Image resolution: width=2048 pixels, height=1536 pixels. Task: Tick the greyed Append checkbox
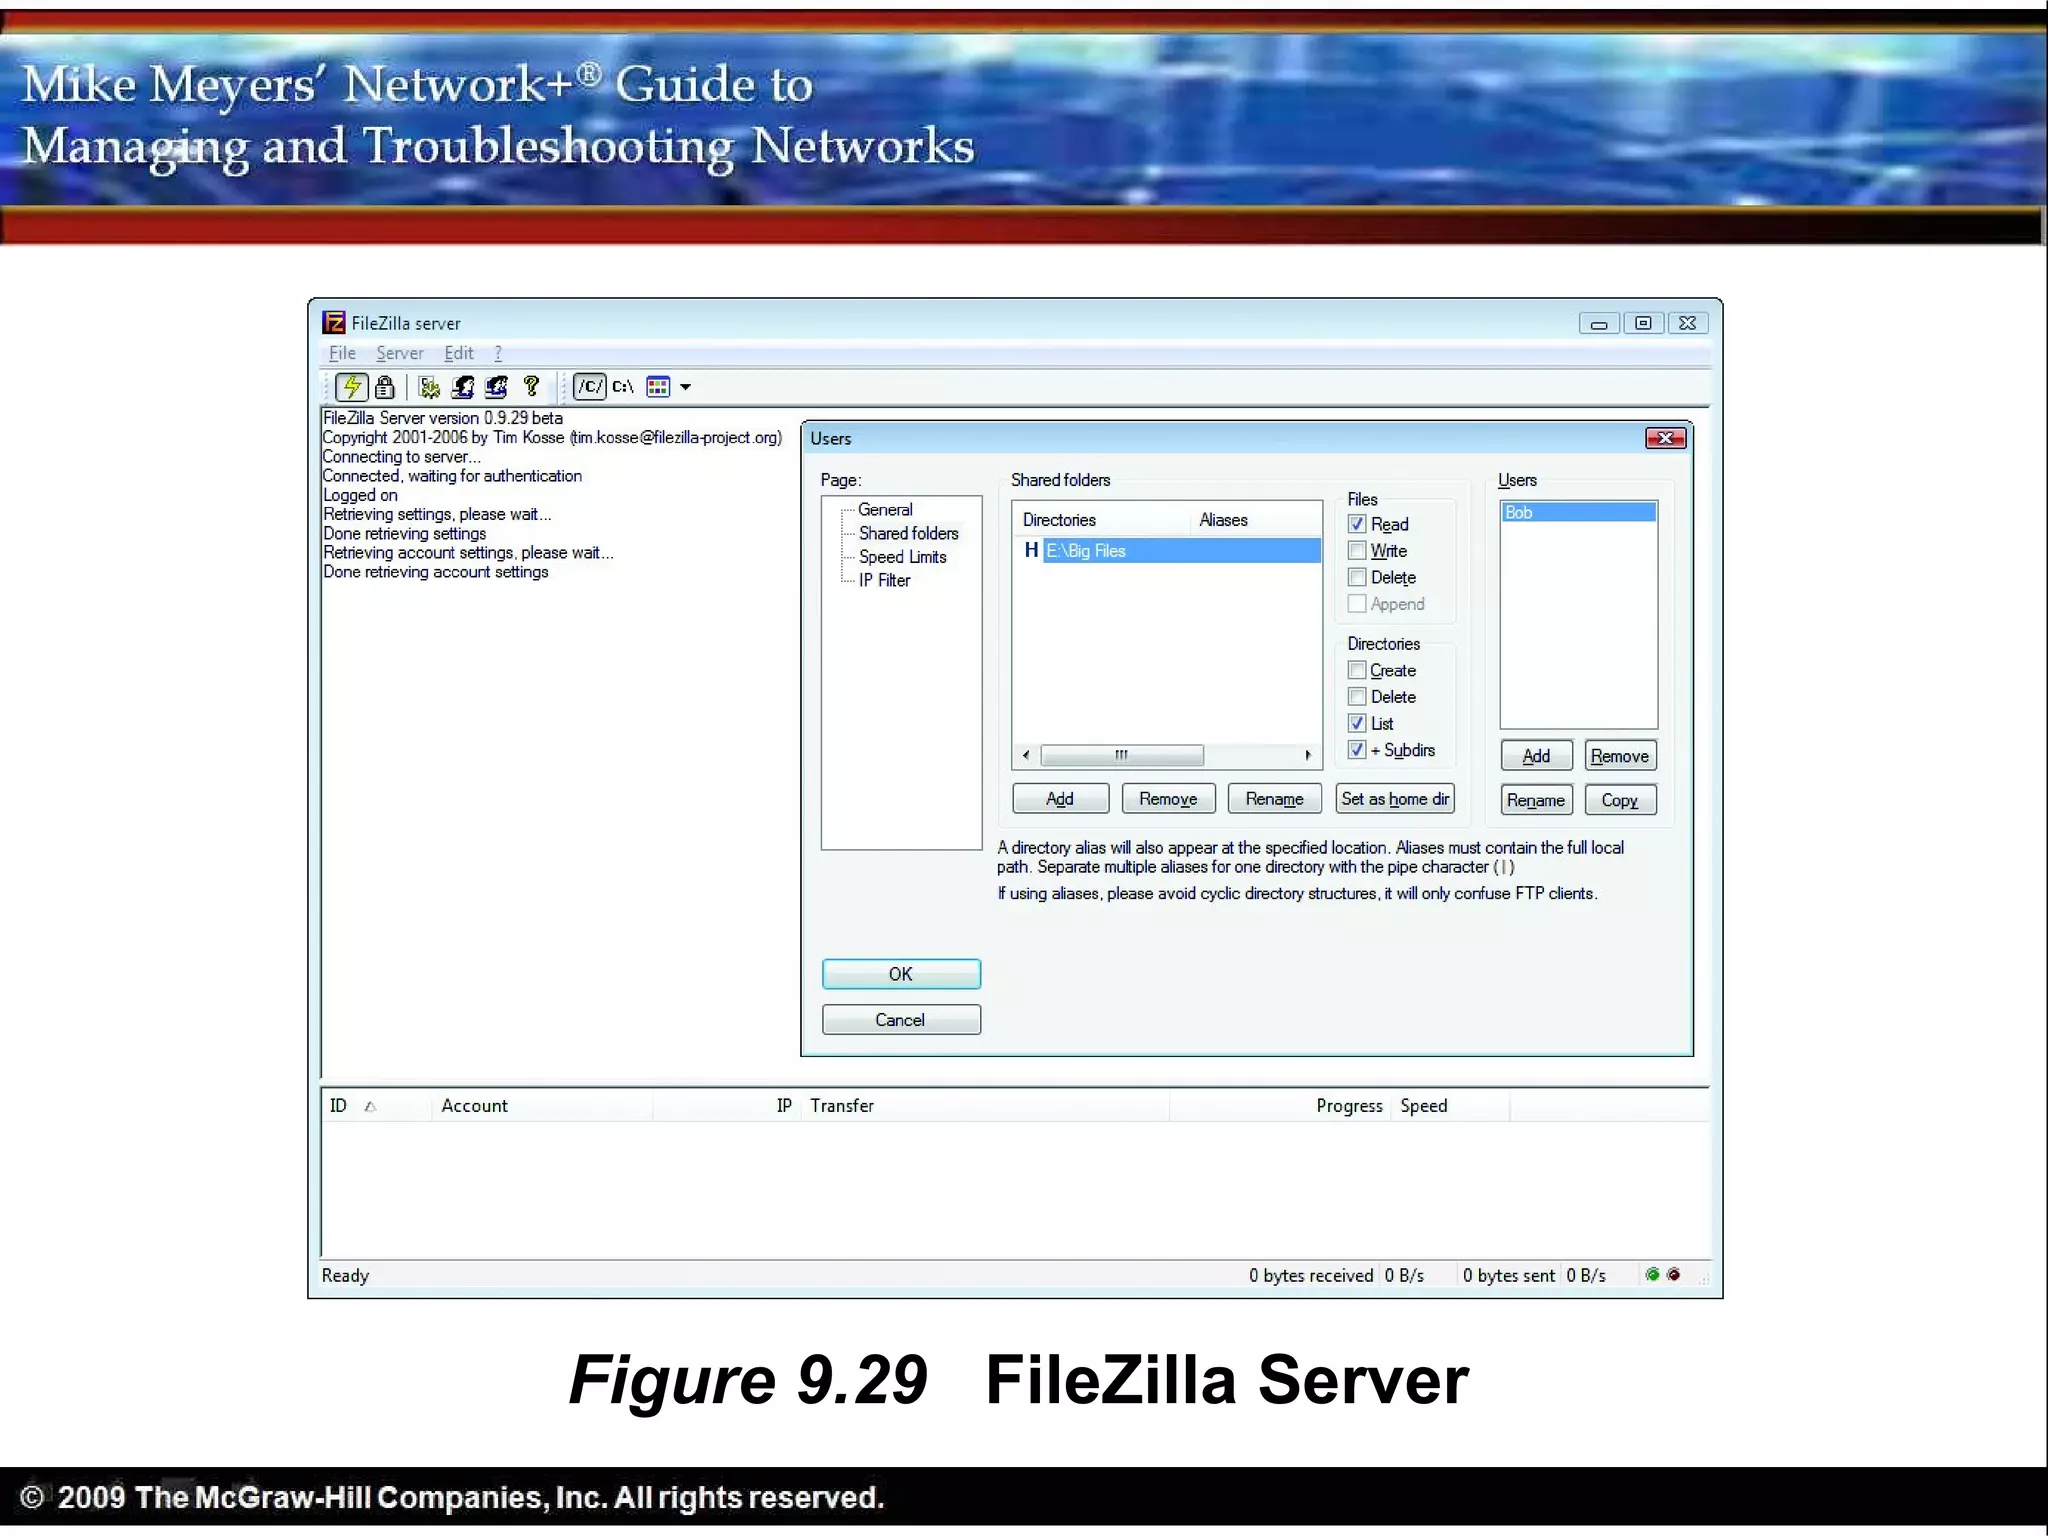1357,604
